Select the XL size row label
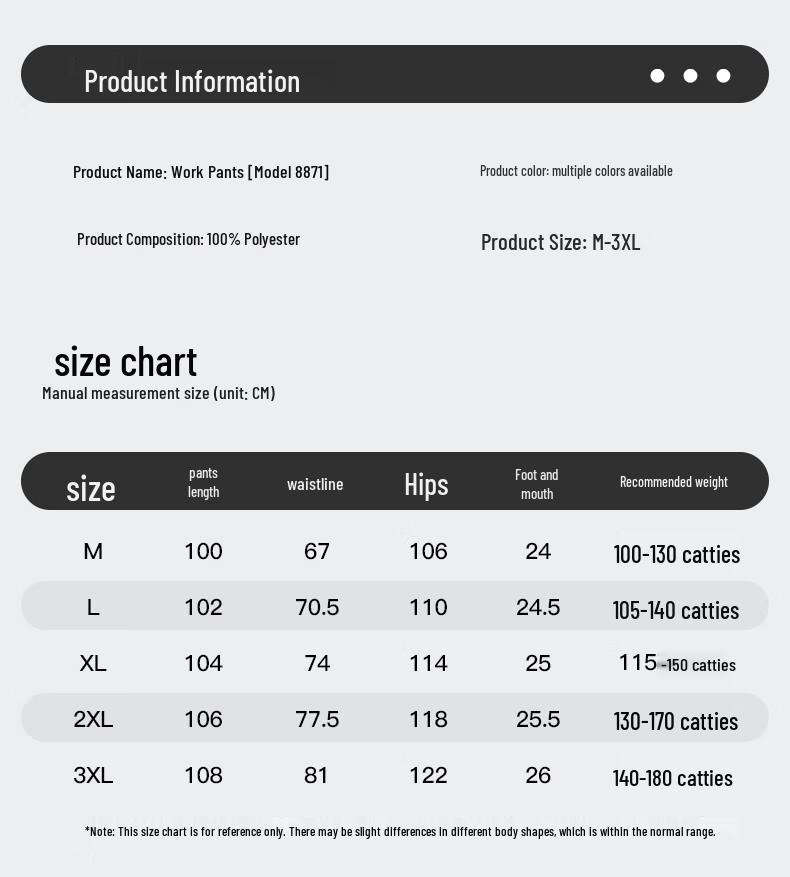Image resolution: width=790 pixels, height=877 pixels. 93,663
